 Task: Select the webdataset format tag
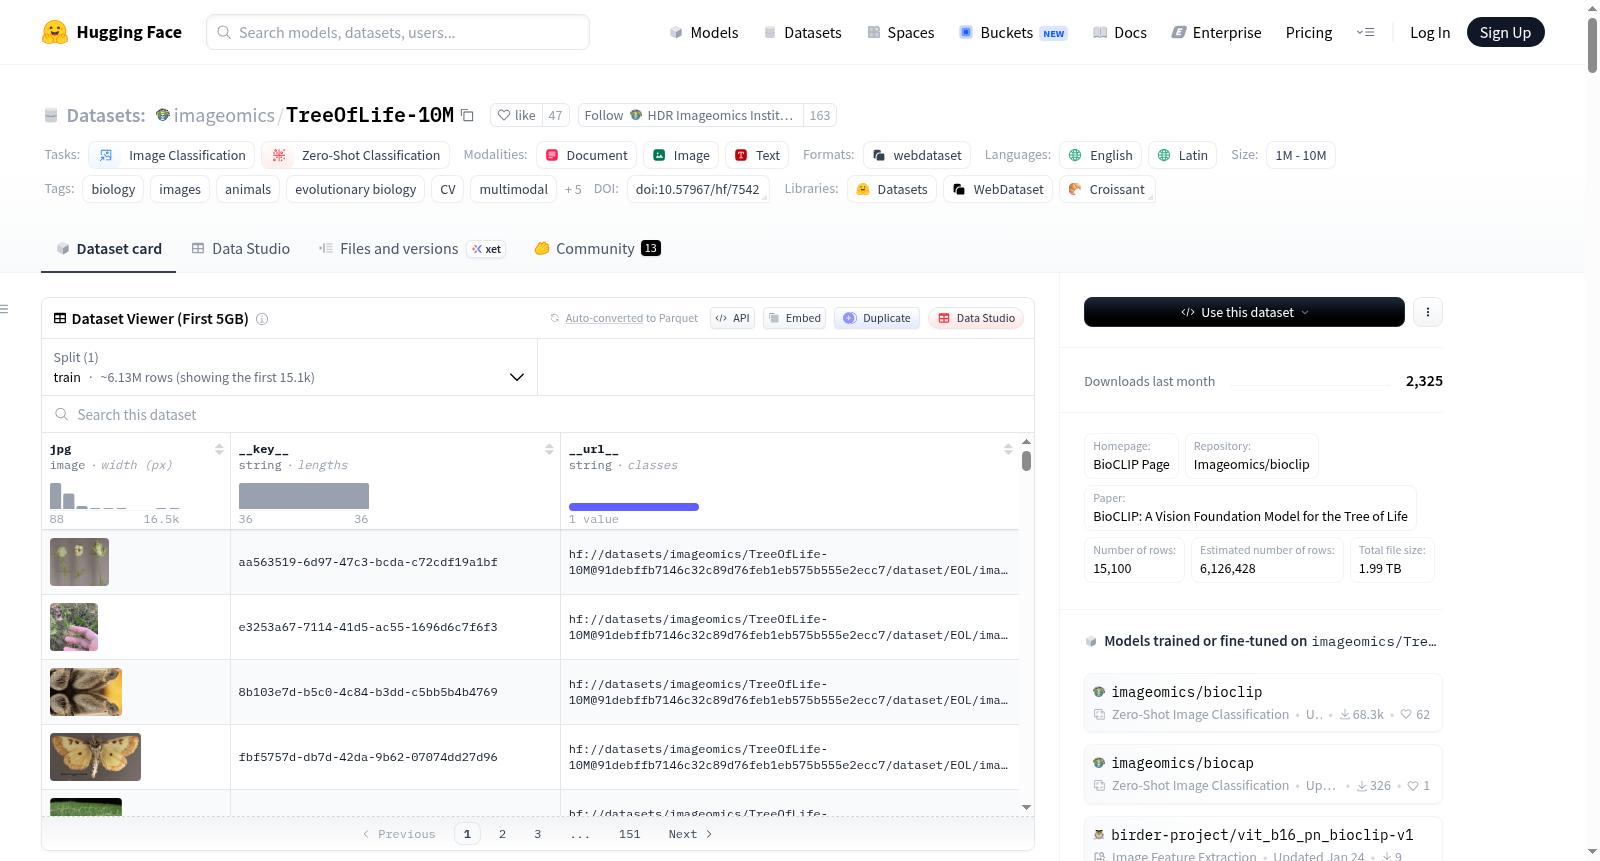(x=917, y=155)
